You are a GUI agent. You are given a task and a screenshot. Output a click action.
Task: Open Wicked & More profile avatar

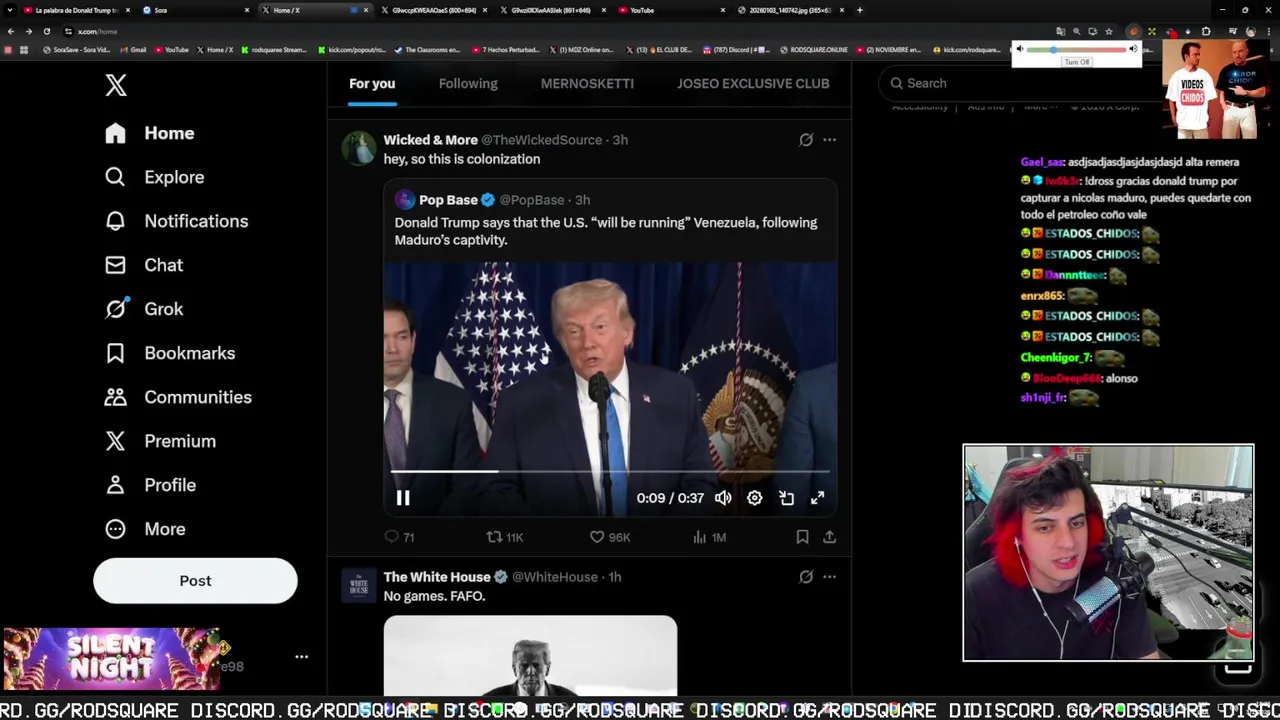tap(358, 148)
